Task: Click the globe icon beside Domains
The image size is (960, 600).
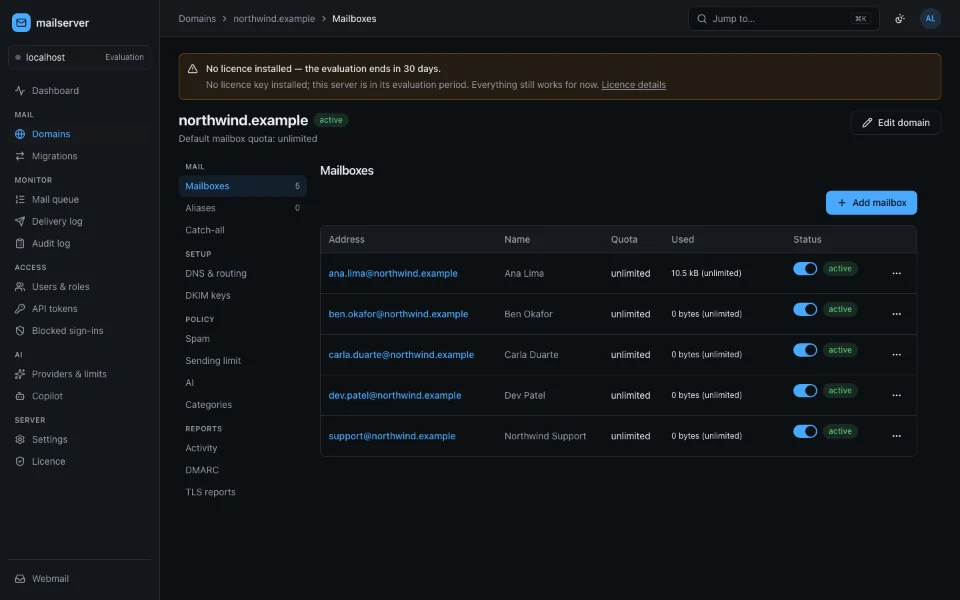Action: tap(20, 134)
